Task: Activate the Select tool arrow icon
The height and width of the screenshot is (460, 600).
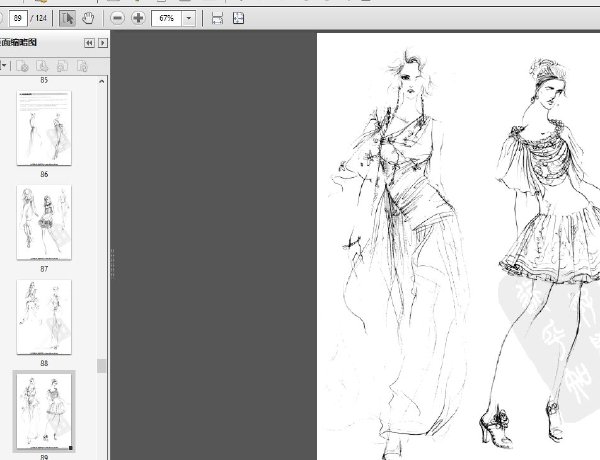Action: point(67,18)
